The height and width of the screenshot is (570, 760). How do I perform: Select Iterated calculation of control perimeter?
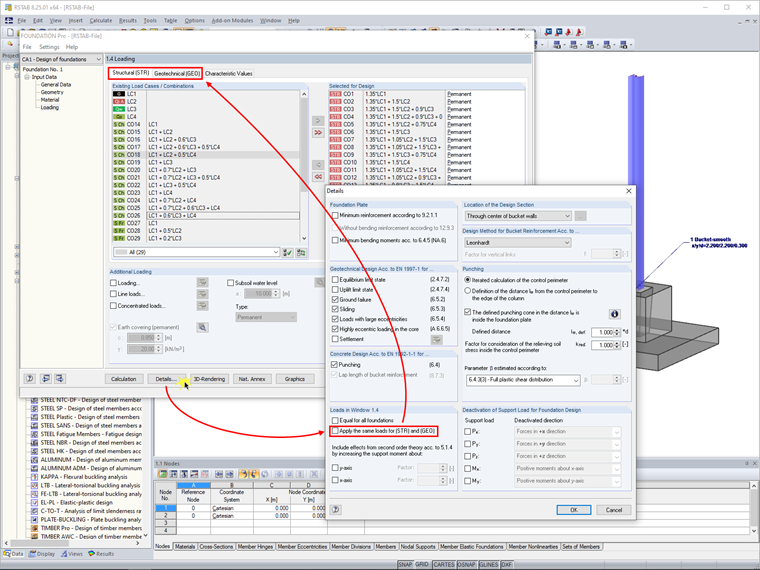point(468,280)
